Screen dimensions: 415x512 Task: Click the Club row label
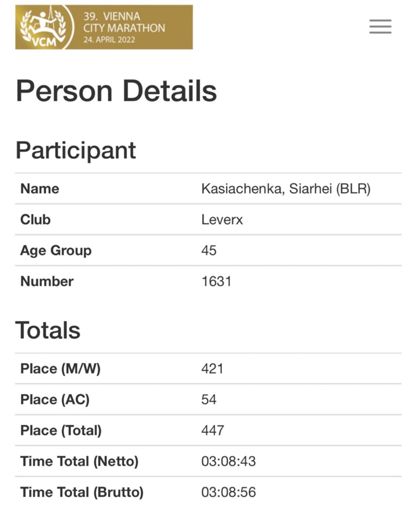click(x=35, y=220)
